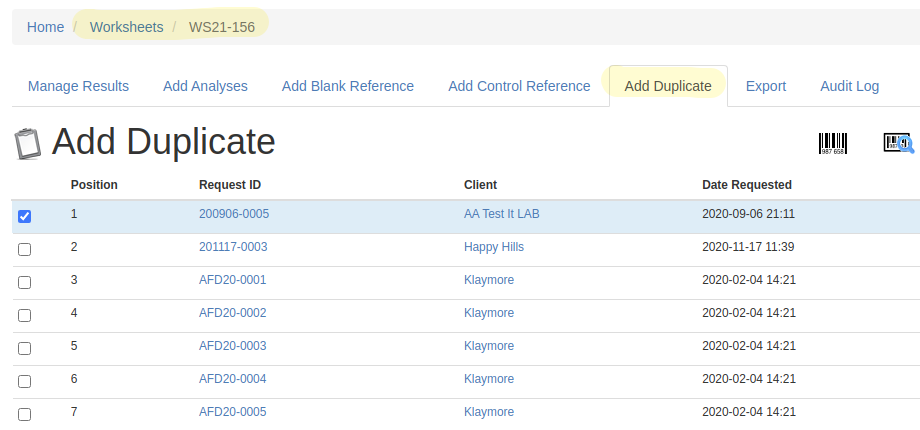
Task: Open request 201117-0003 link
Action: point(233,247)
